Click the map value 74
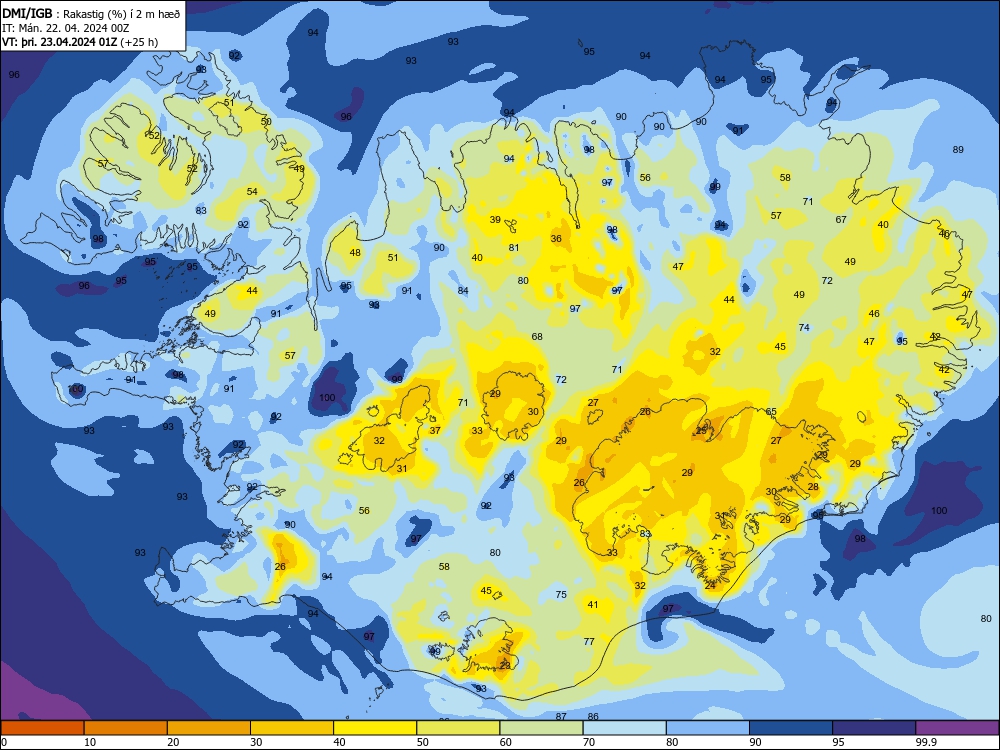The height and width of the screenshot is (750, 1000). 804,328
